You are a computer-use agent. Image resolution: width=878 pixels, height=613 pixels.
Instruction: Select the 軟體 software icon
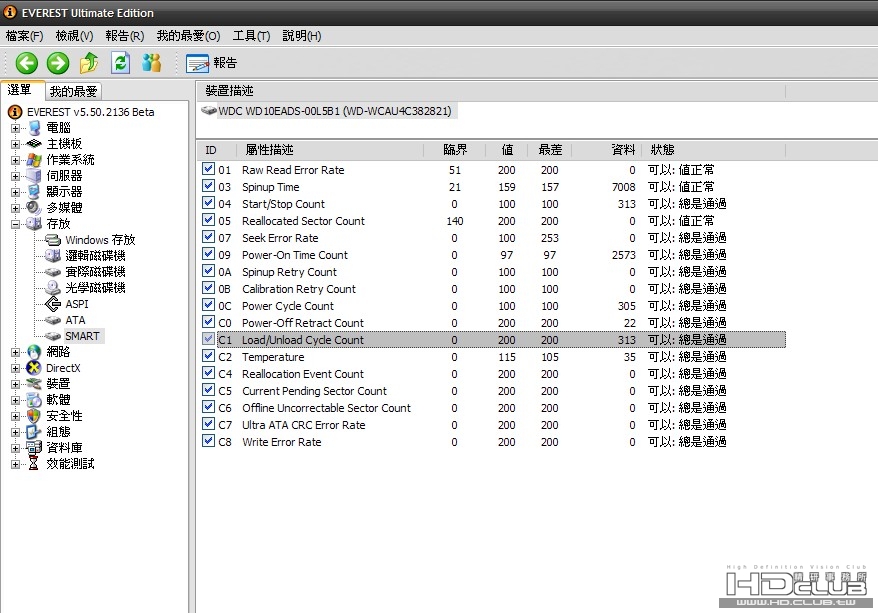(x=34, y=400)
